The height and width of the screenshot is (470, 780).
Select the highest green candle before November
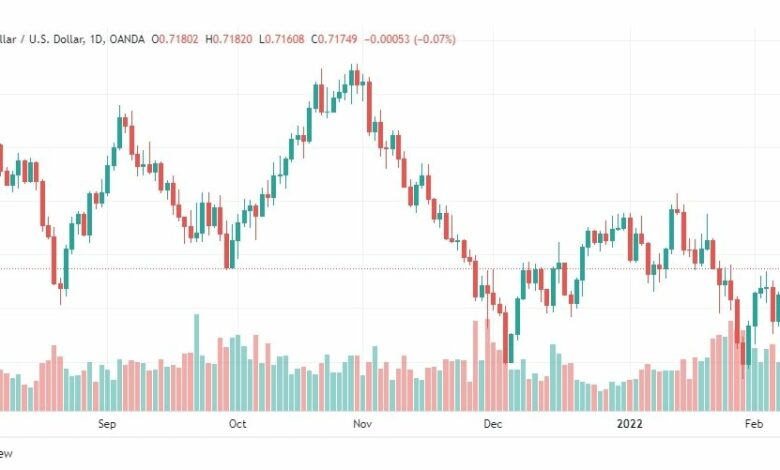pyautogui.click(x=352, y=78)
